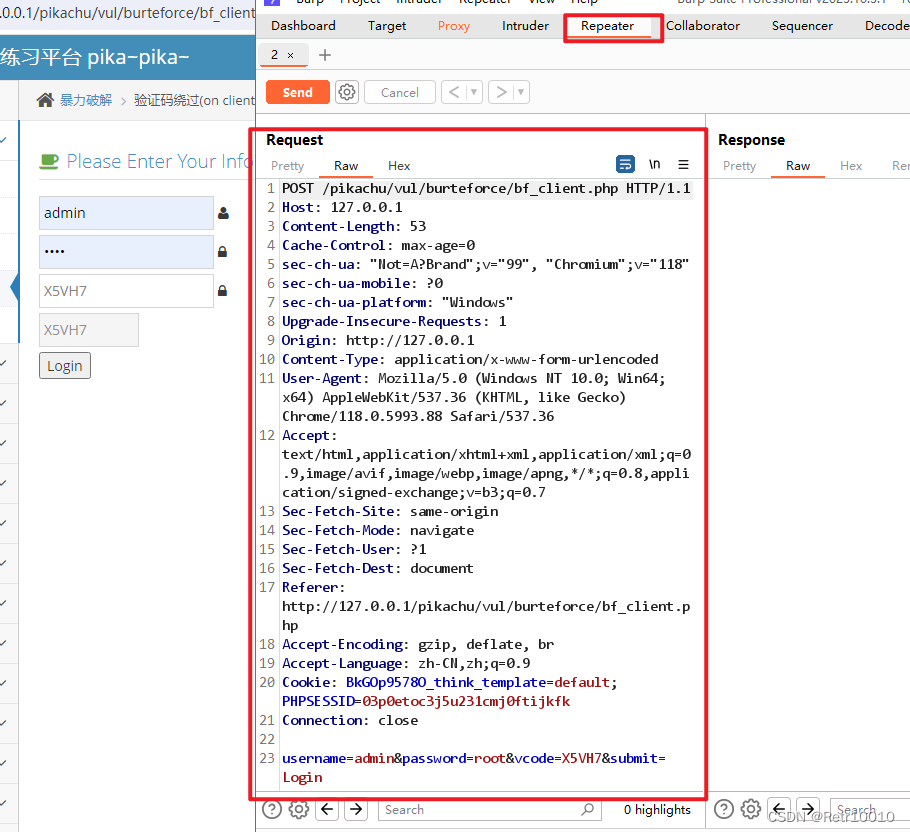This screenshot has width=910, height=832.
Task: Click Sec-Fetch-Mode: navigate header
Action: (x=378, y=530)
